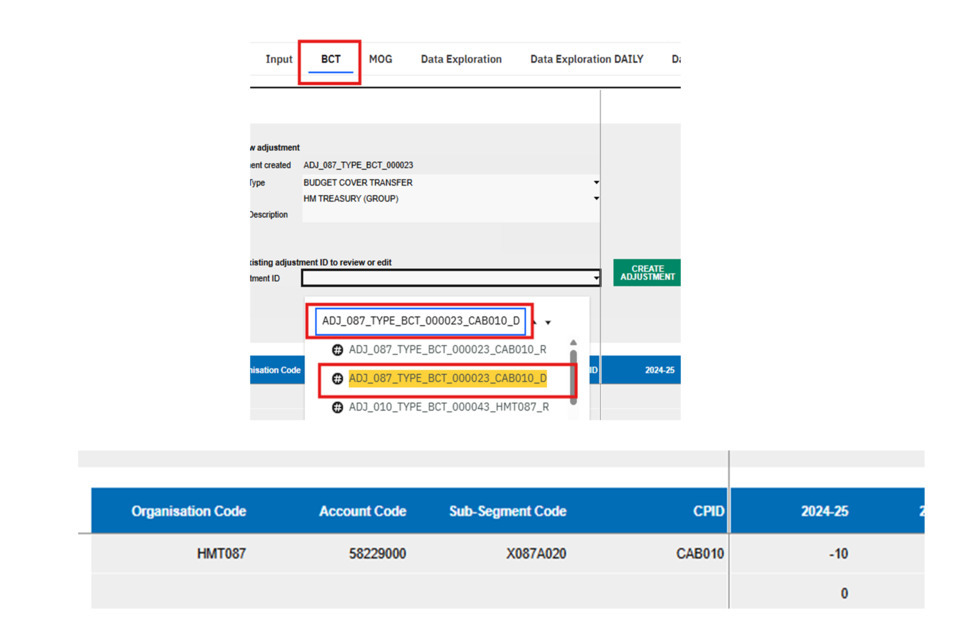
Task: Click the search box containing ADJ_087_TYPE_BCT_000023_CAB010_D
Action: click(421, 321)
